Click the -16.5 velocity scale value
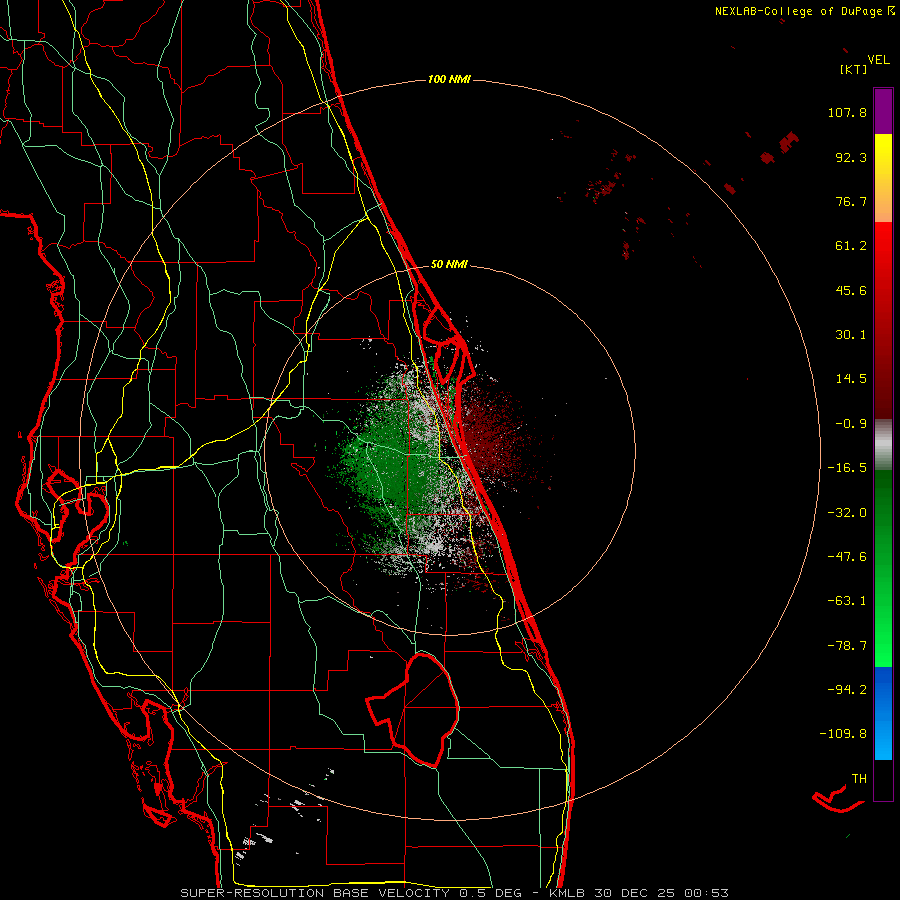This screenshot has height=900, width=900. click(x=847, y=468)
